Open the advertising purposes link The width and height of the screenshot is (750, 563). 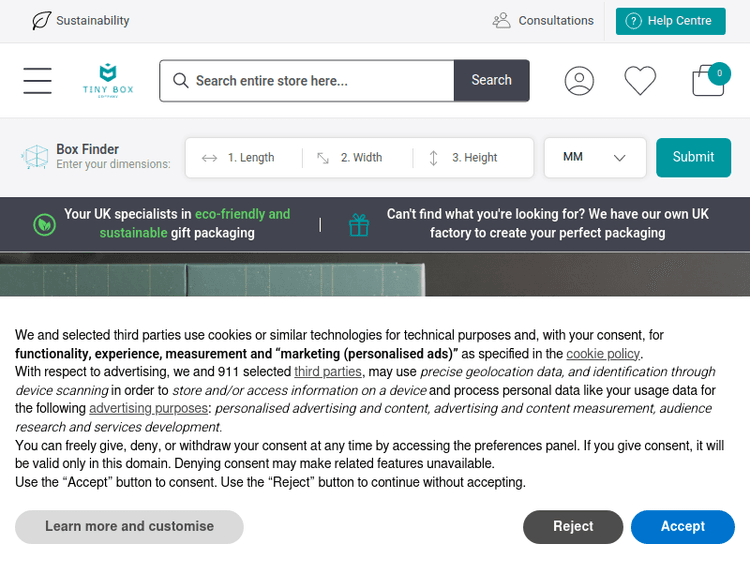(150, 408)
